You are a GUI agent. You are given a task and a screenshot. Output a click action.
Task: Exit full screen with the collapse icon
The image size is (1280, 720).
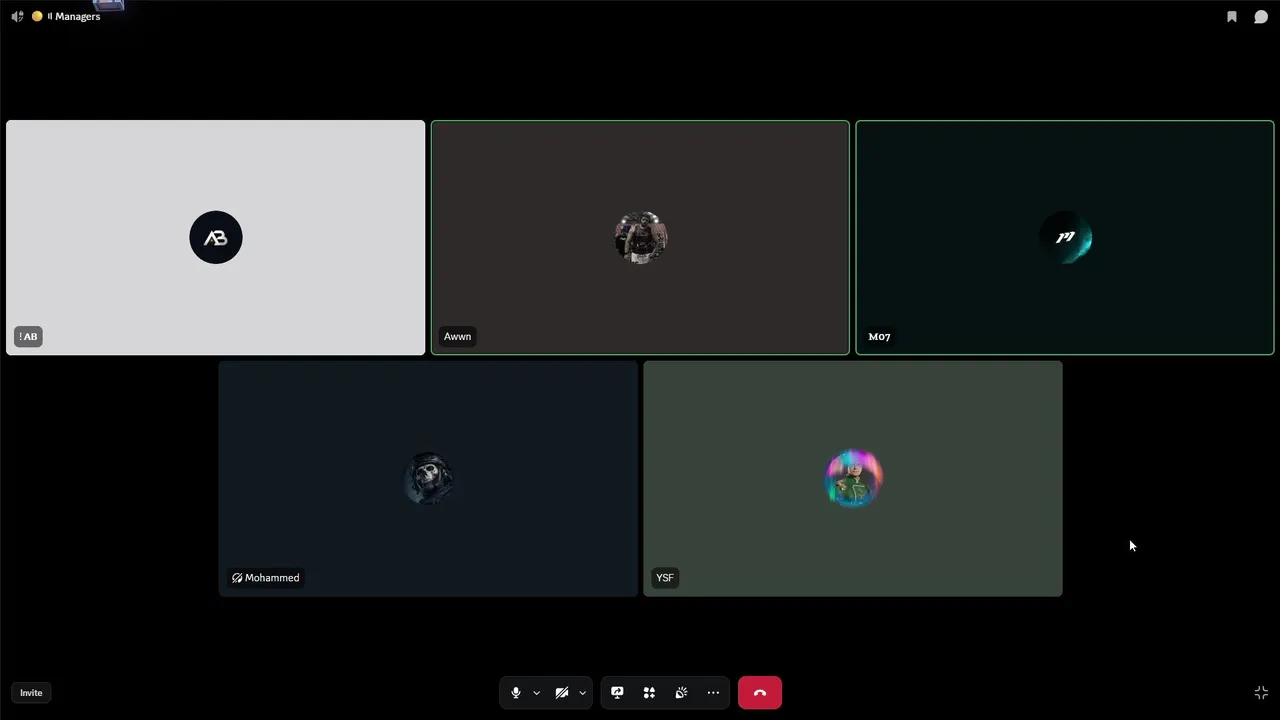(1261, 693)
